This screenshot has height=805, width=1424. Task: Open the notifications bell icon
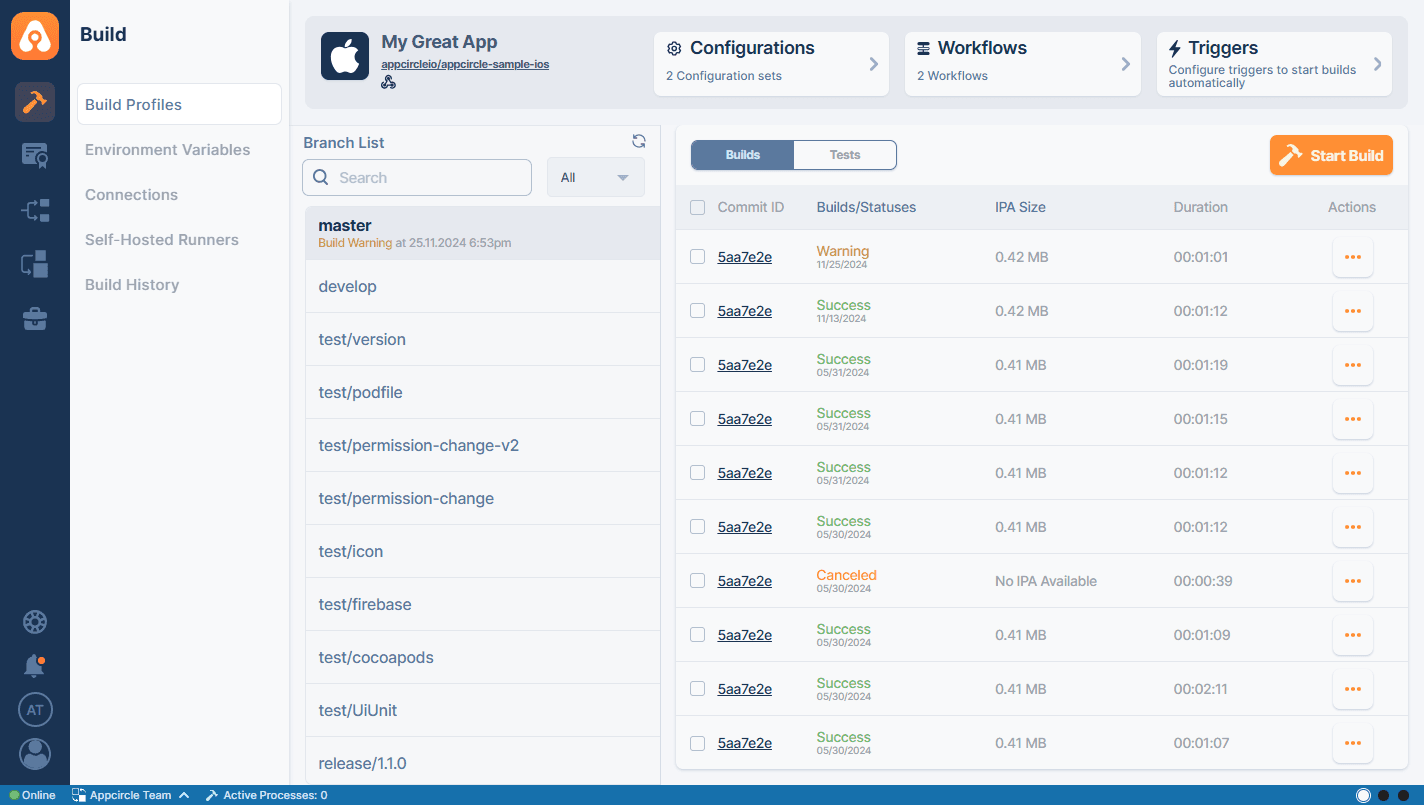[35, 666]
